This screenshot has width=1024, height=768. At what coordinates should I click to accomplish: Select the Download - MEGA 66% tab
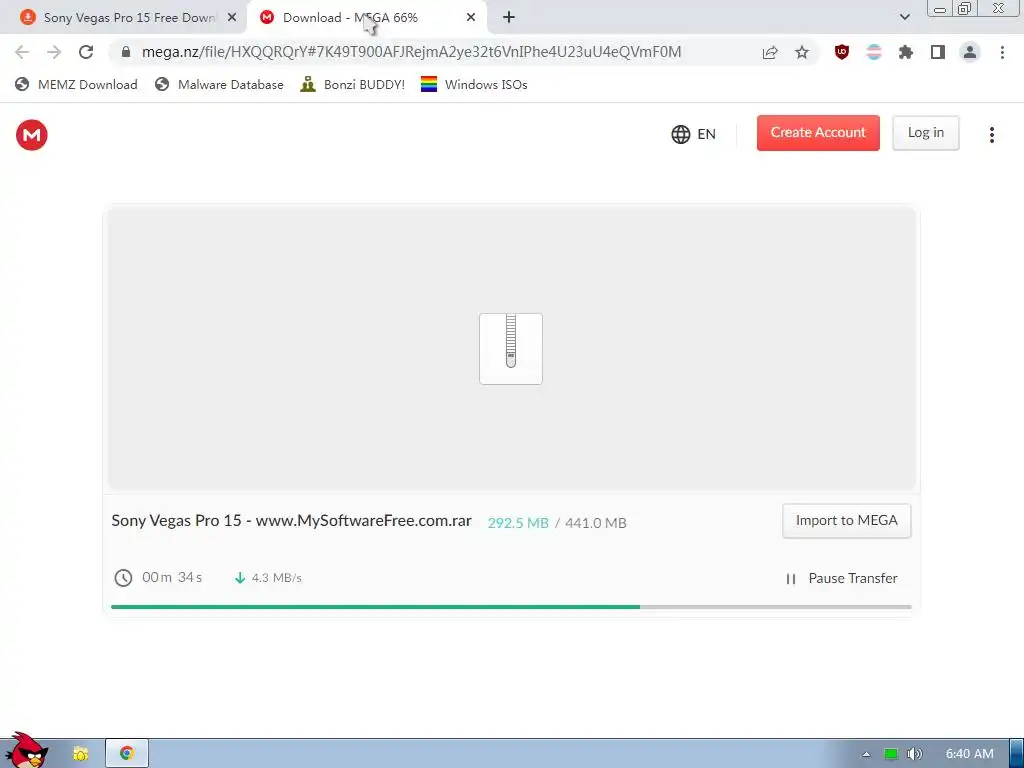[x=366, y=18]
